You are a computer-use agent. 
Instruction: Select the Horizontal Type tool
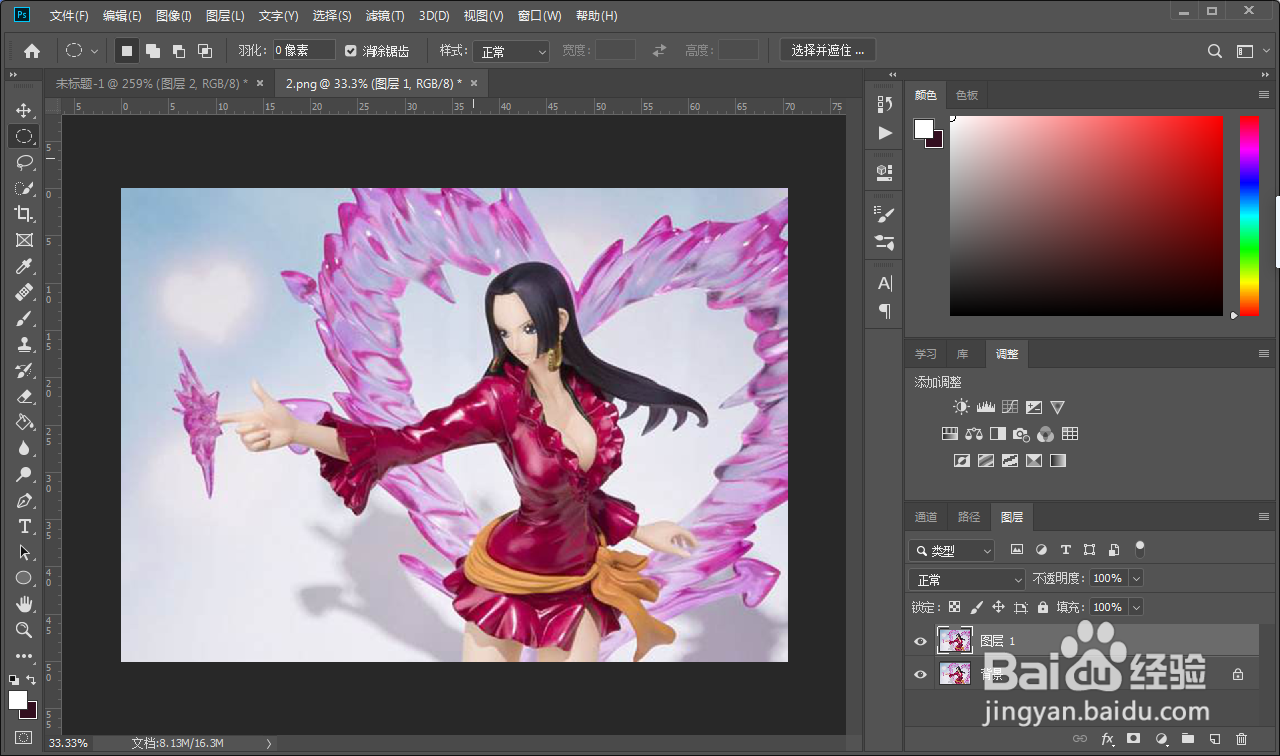[x=24, y=526]
